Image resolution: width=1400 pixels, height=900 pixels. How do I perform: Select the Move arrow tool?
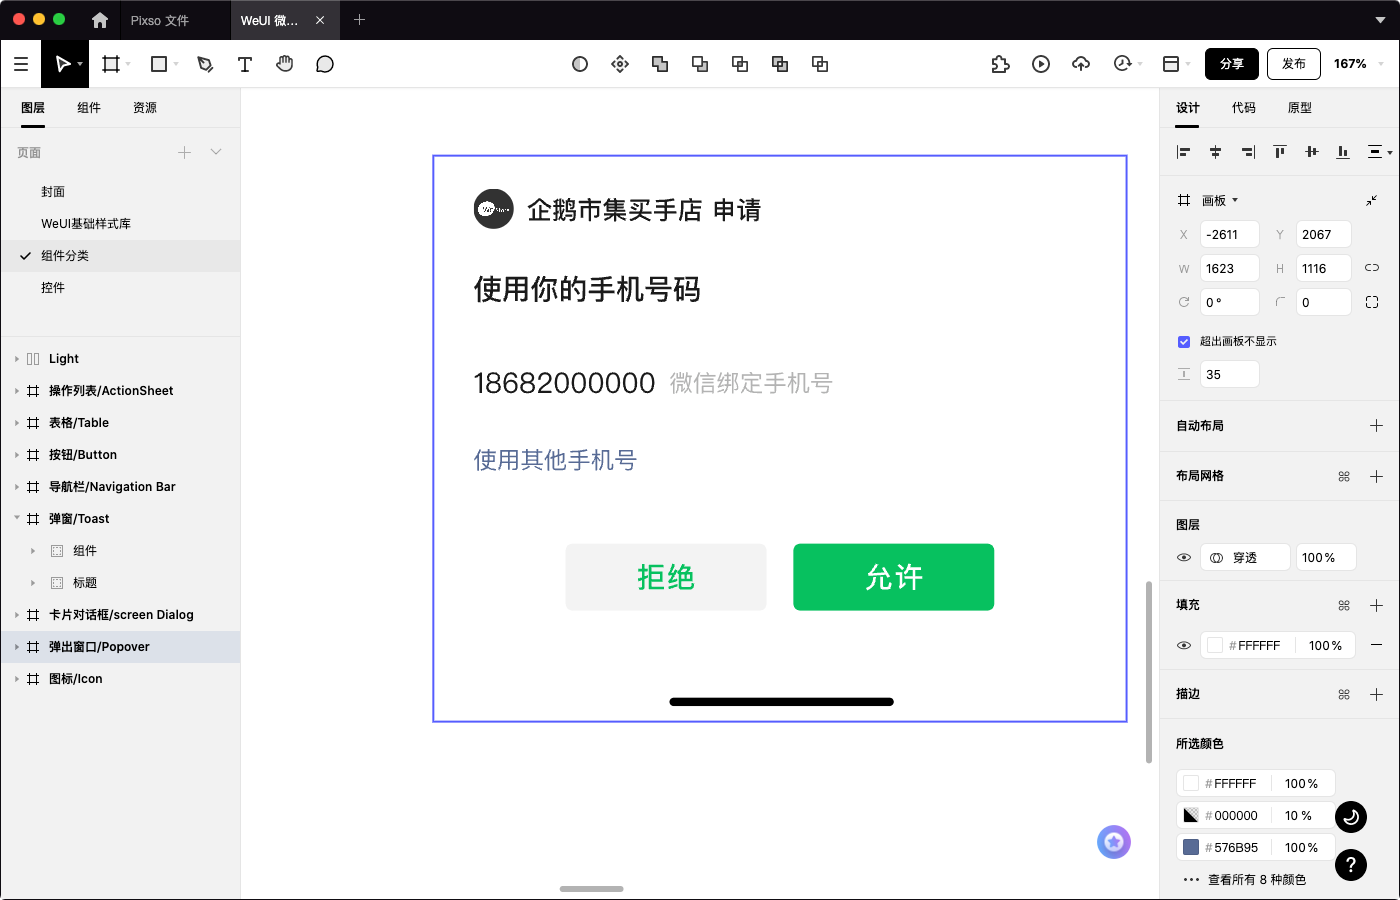62,64
